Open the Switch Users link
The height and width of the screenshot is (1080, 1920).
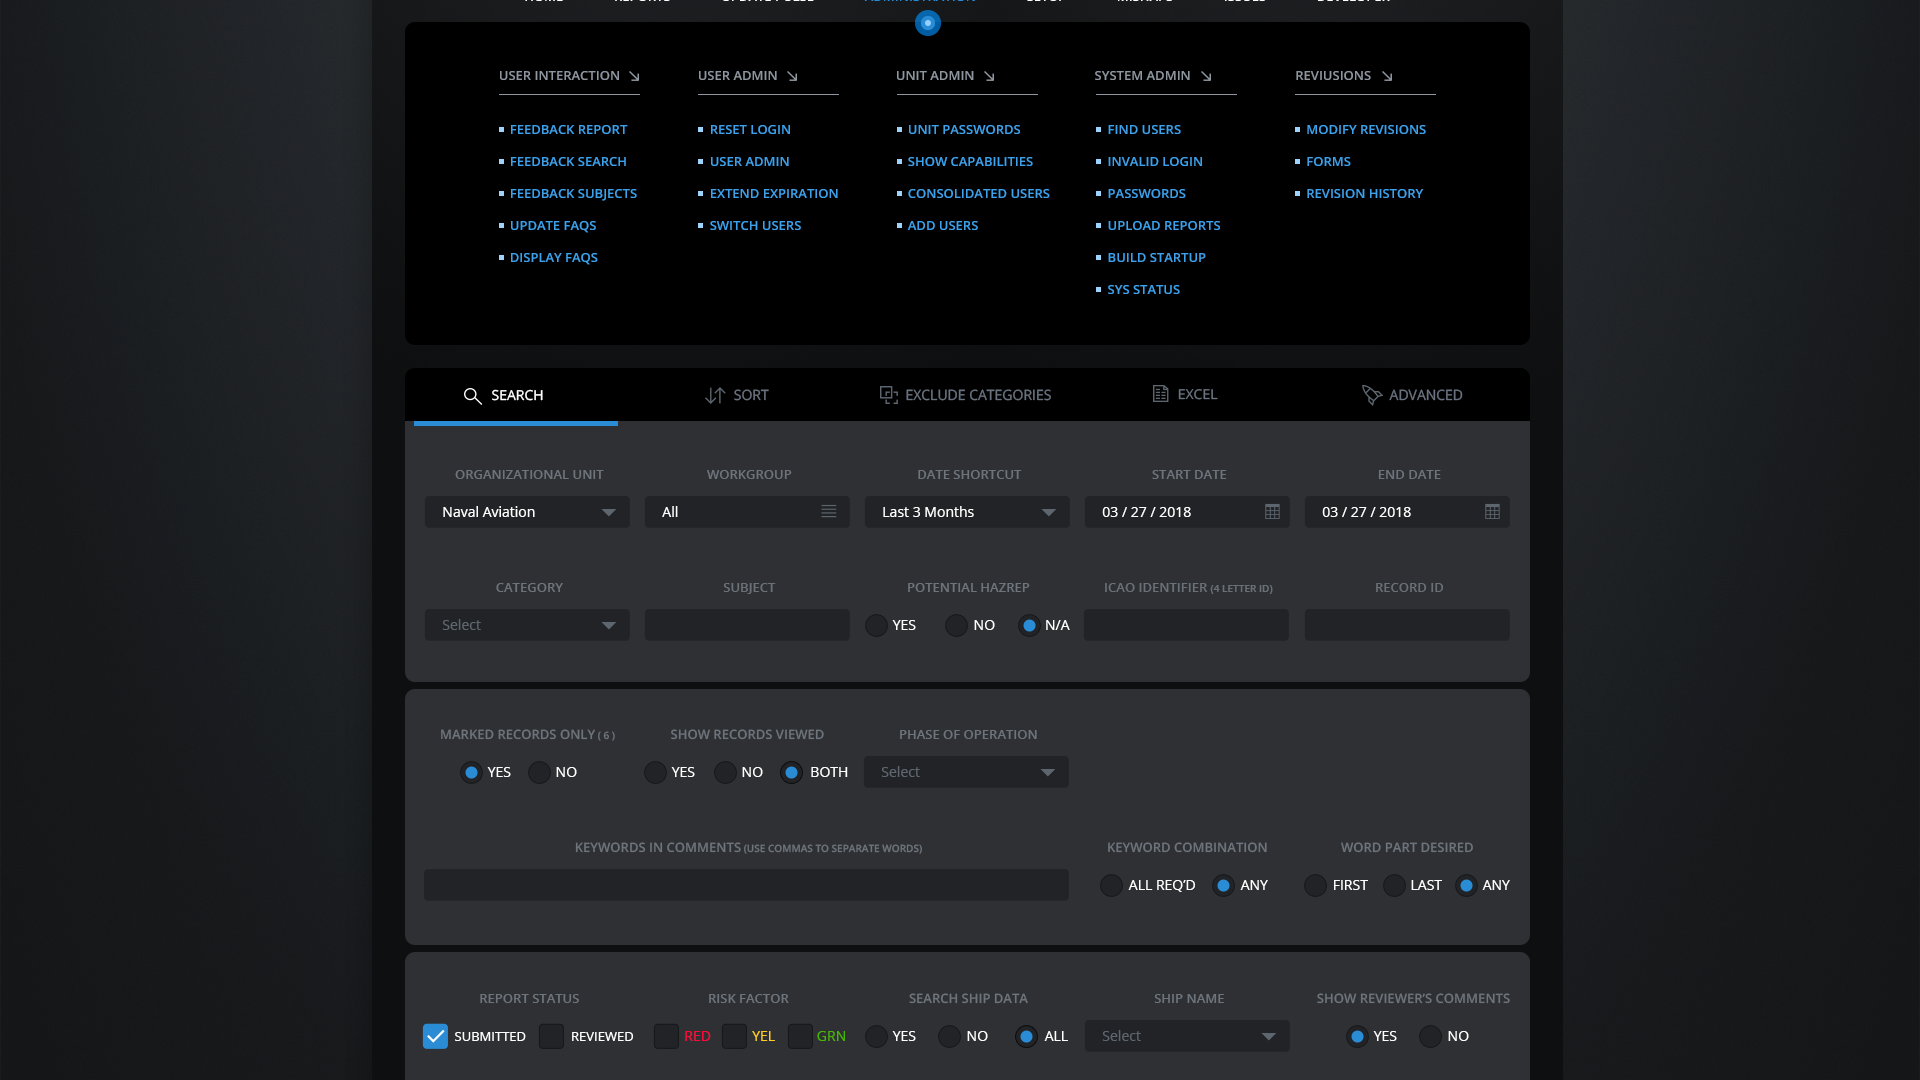point(755,226)
